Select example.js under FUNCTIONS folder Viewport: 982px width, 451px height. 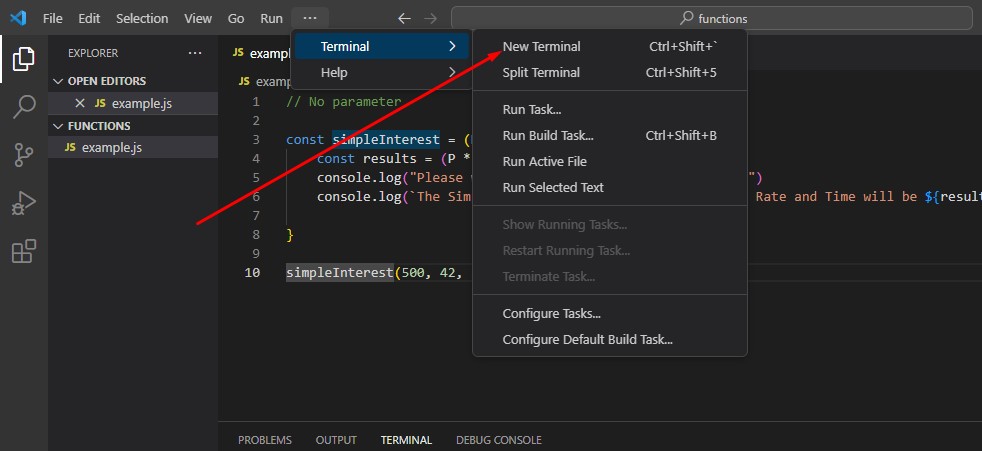point(133,147)
